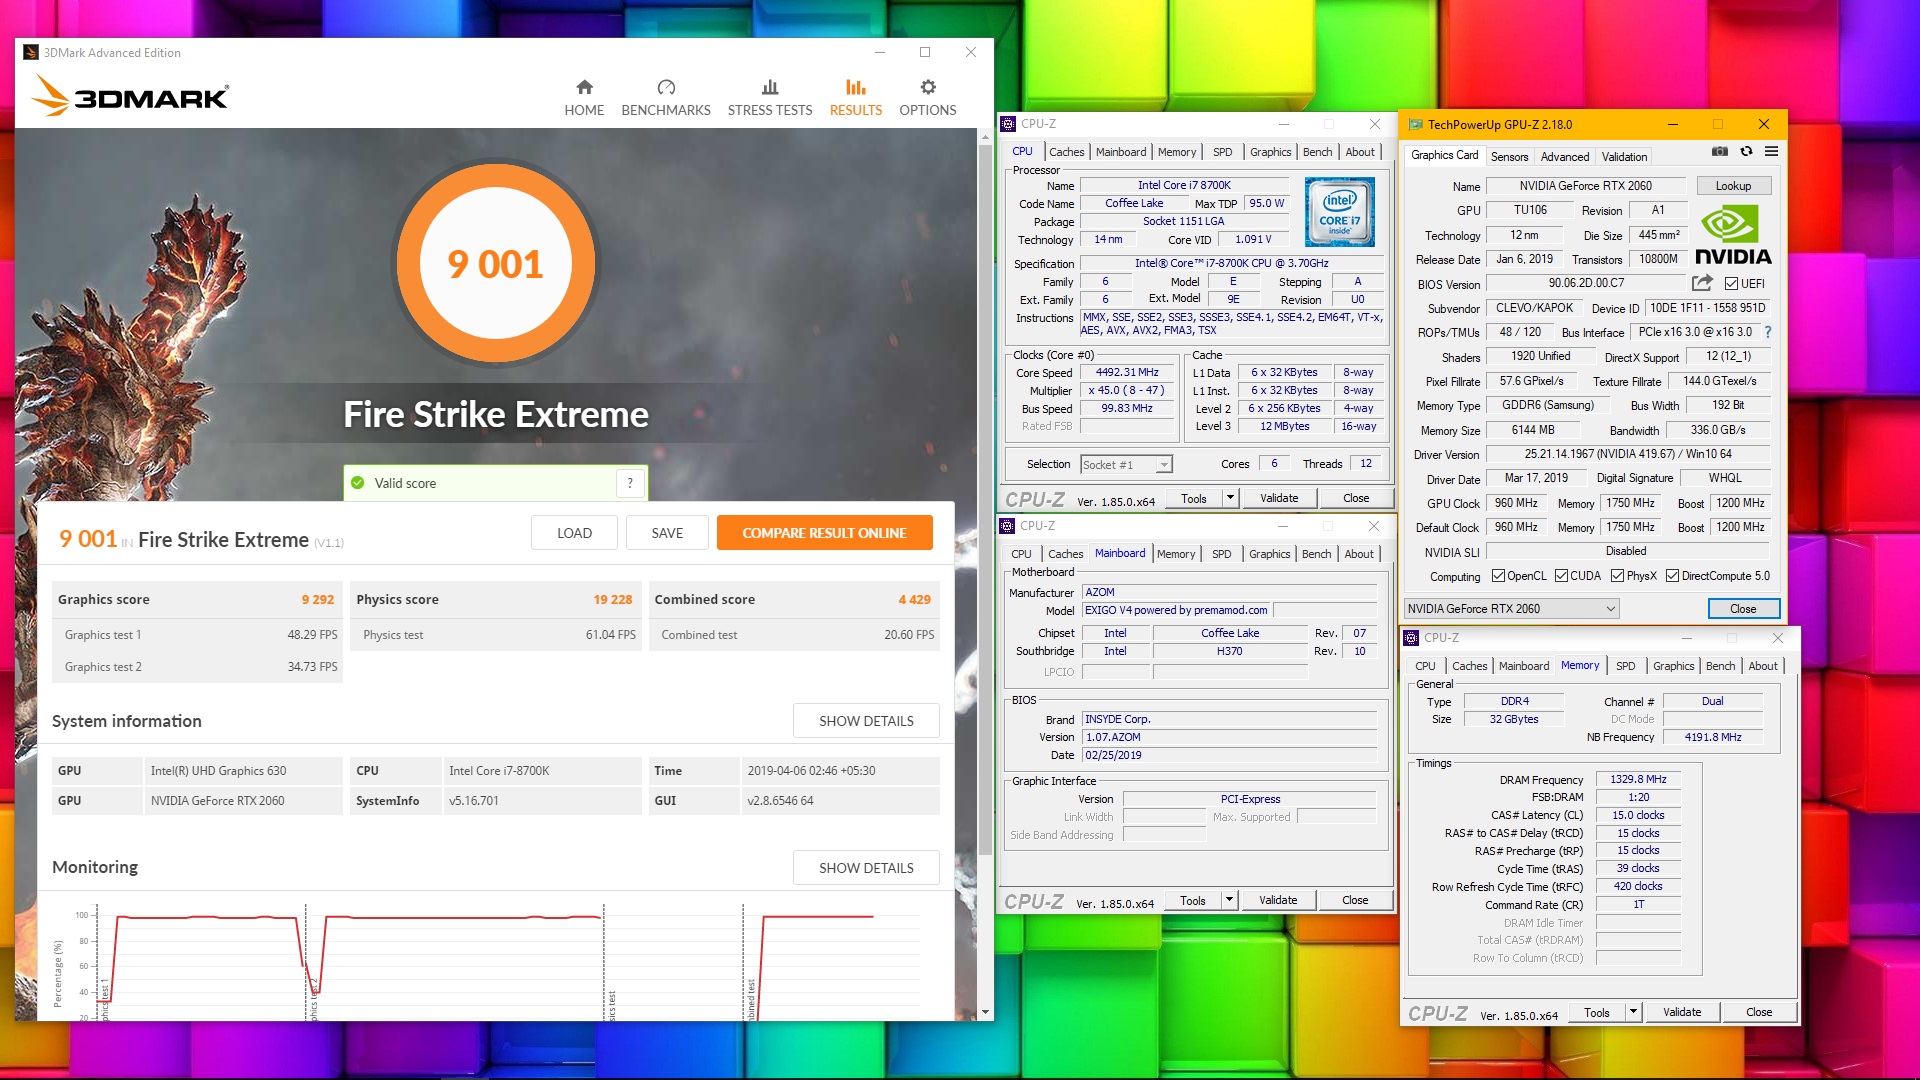
Task: Click the scrollbar up arrow in 3DMark
Action: point(985,136)
